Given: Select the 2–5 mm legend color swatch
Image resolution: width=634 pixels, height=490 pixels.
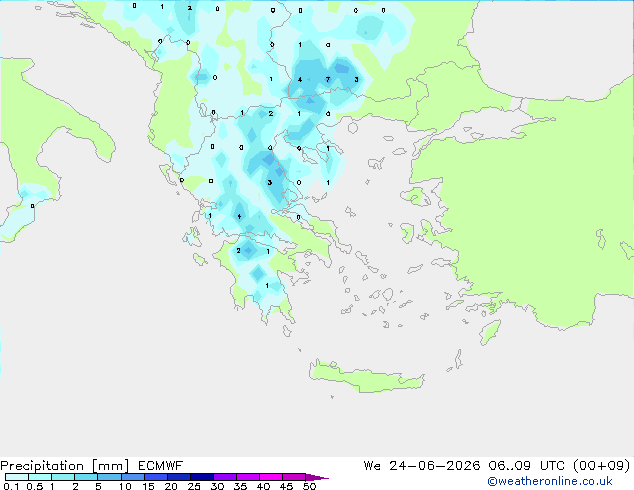Looking at the screenshot, I should point(86,477).
